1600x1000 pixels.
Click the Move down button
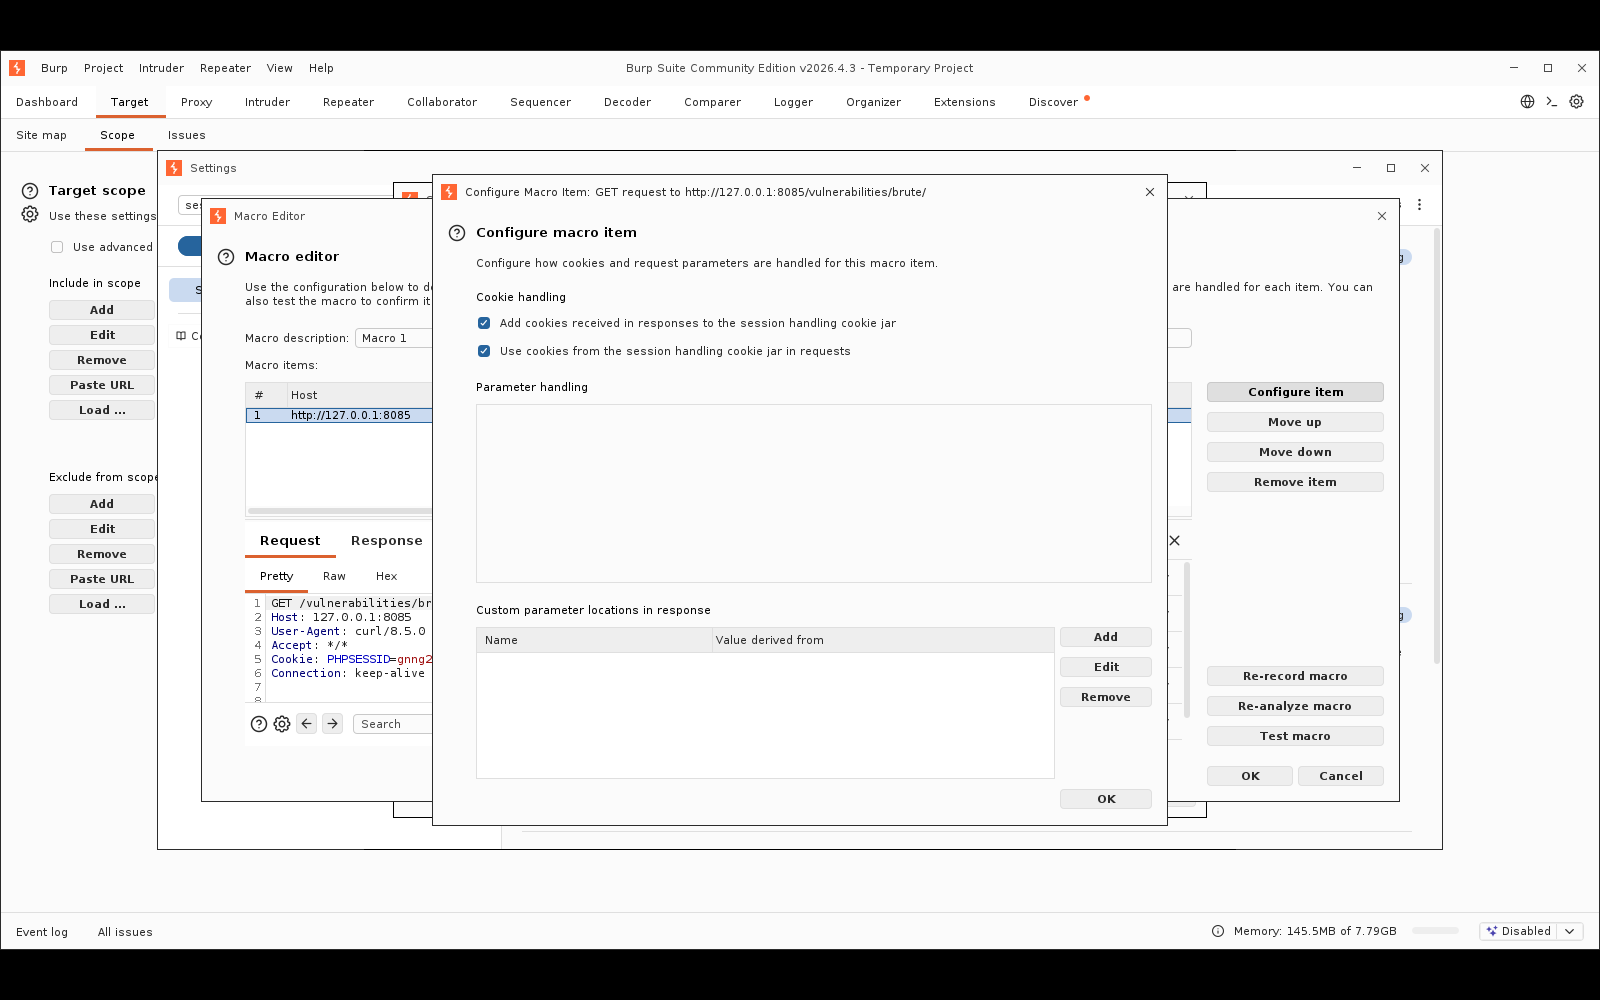pyautogui.click(x=1295, y=452)
